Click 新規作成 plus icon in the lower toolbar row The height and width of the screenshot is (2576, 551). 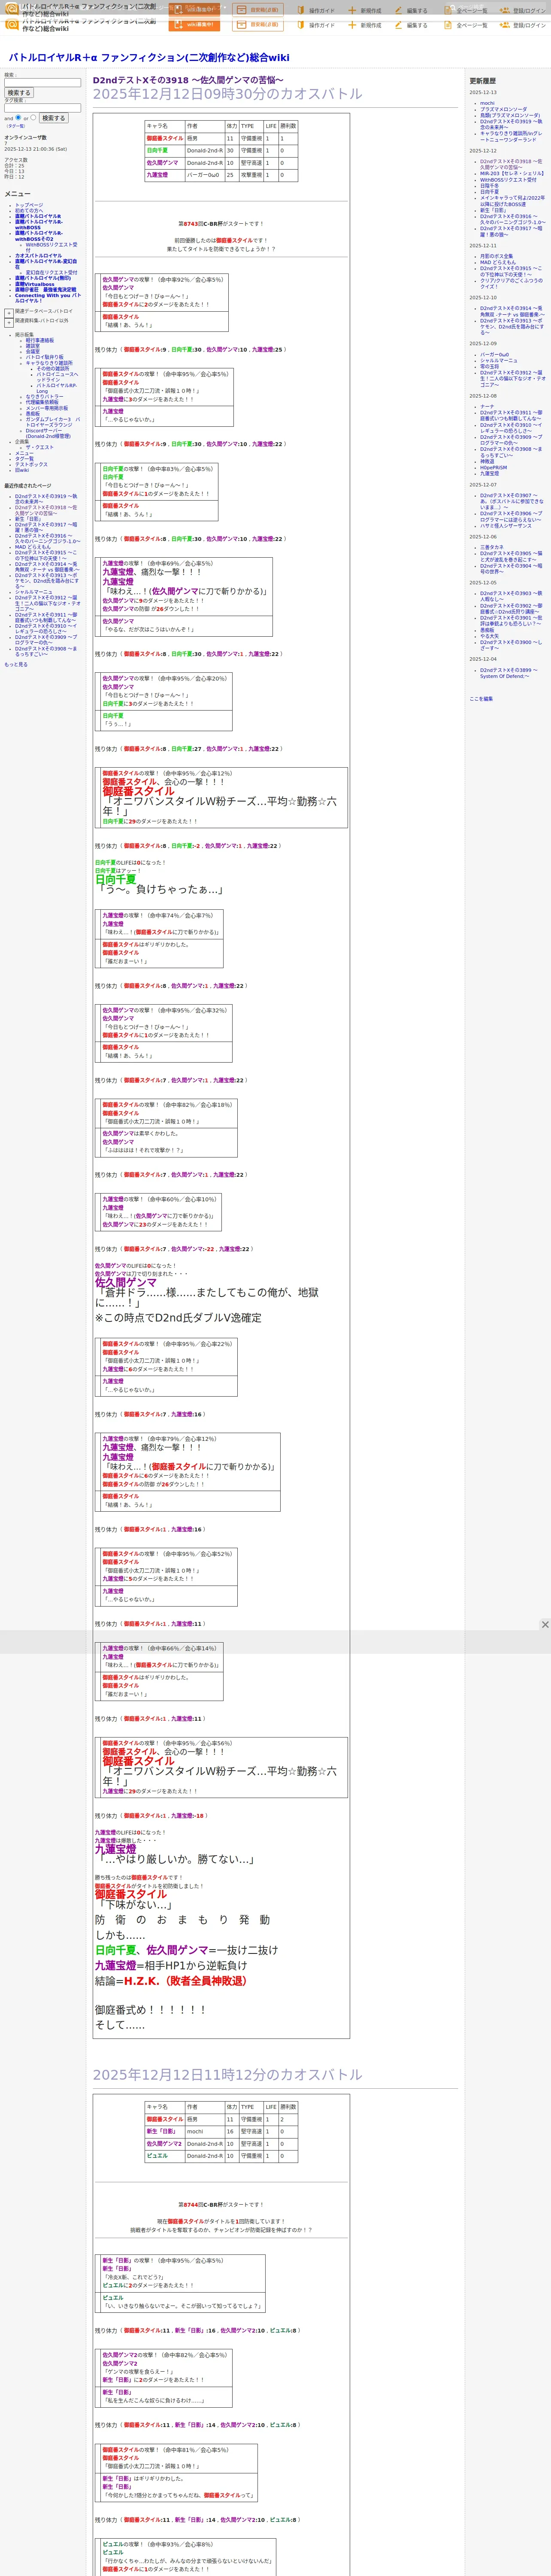pyautogui.click(x=352, y=25)
